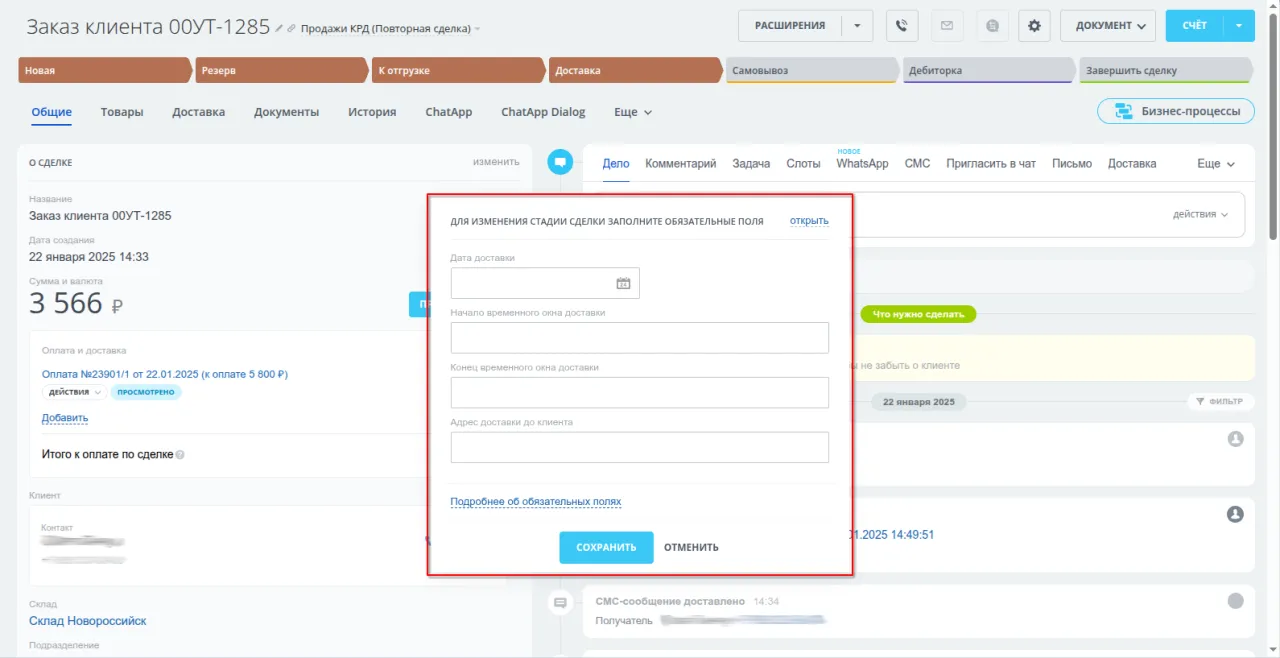
Task: Switch to the Общие tab
Action: coord(51,112)
